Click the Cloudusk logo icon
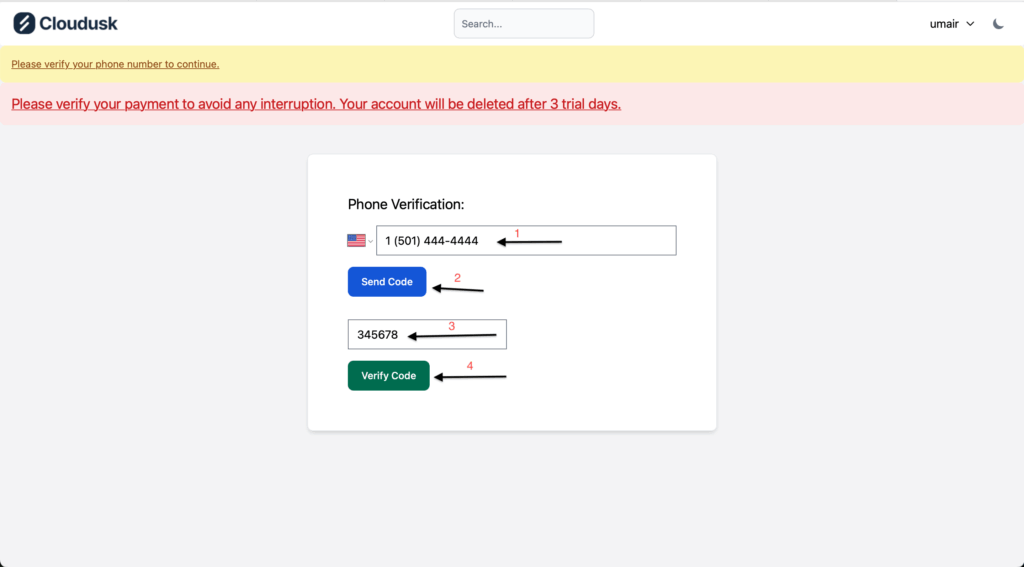 coord(24,23)
